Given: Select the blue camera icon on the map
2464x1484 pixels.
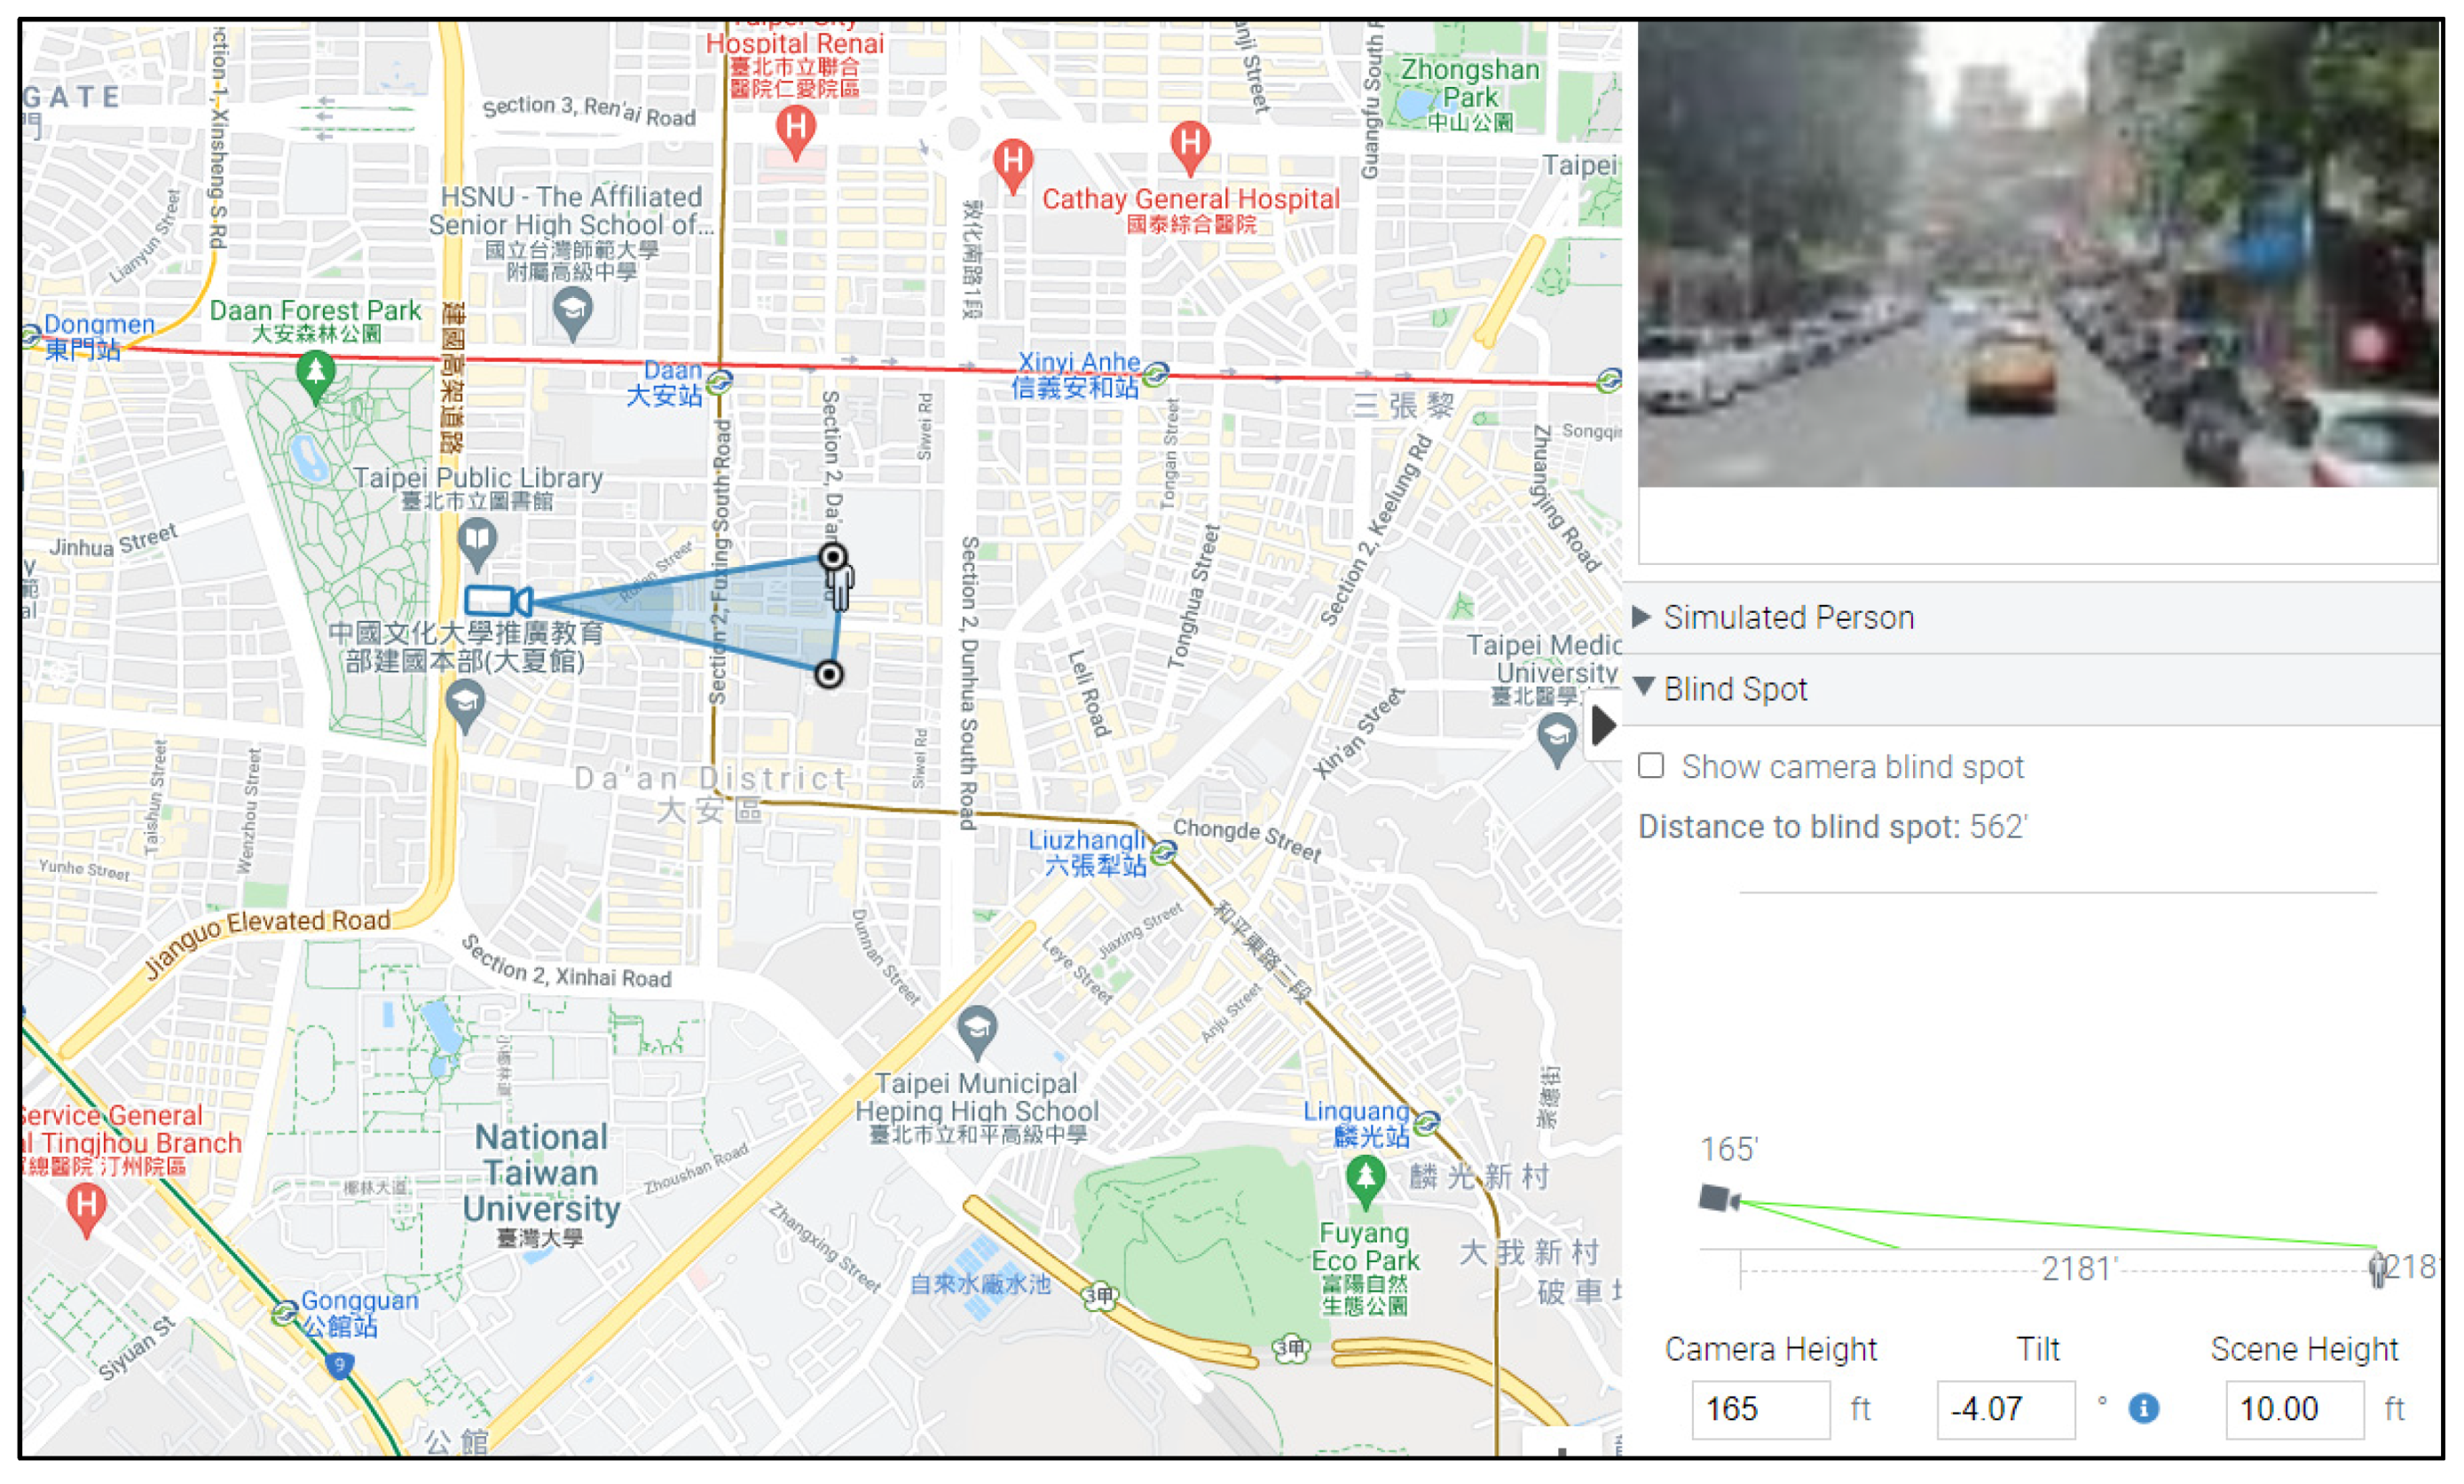Looking at the screenshot, I should point(497,601).
